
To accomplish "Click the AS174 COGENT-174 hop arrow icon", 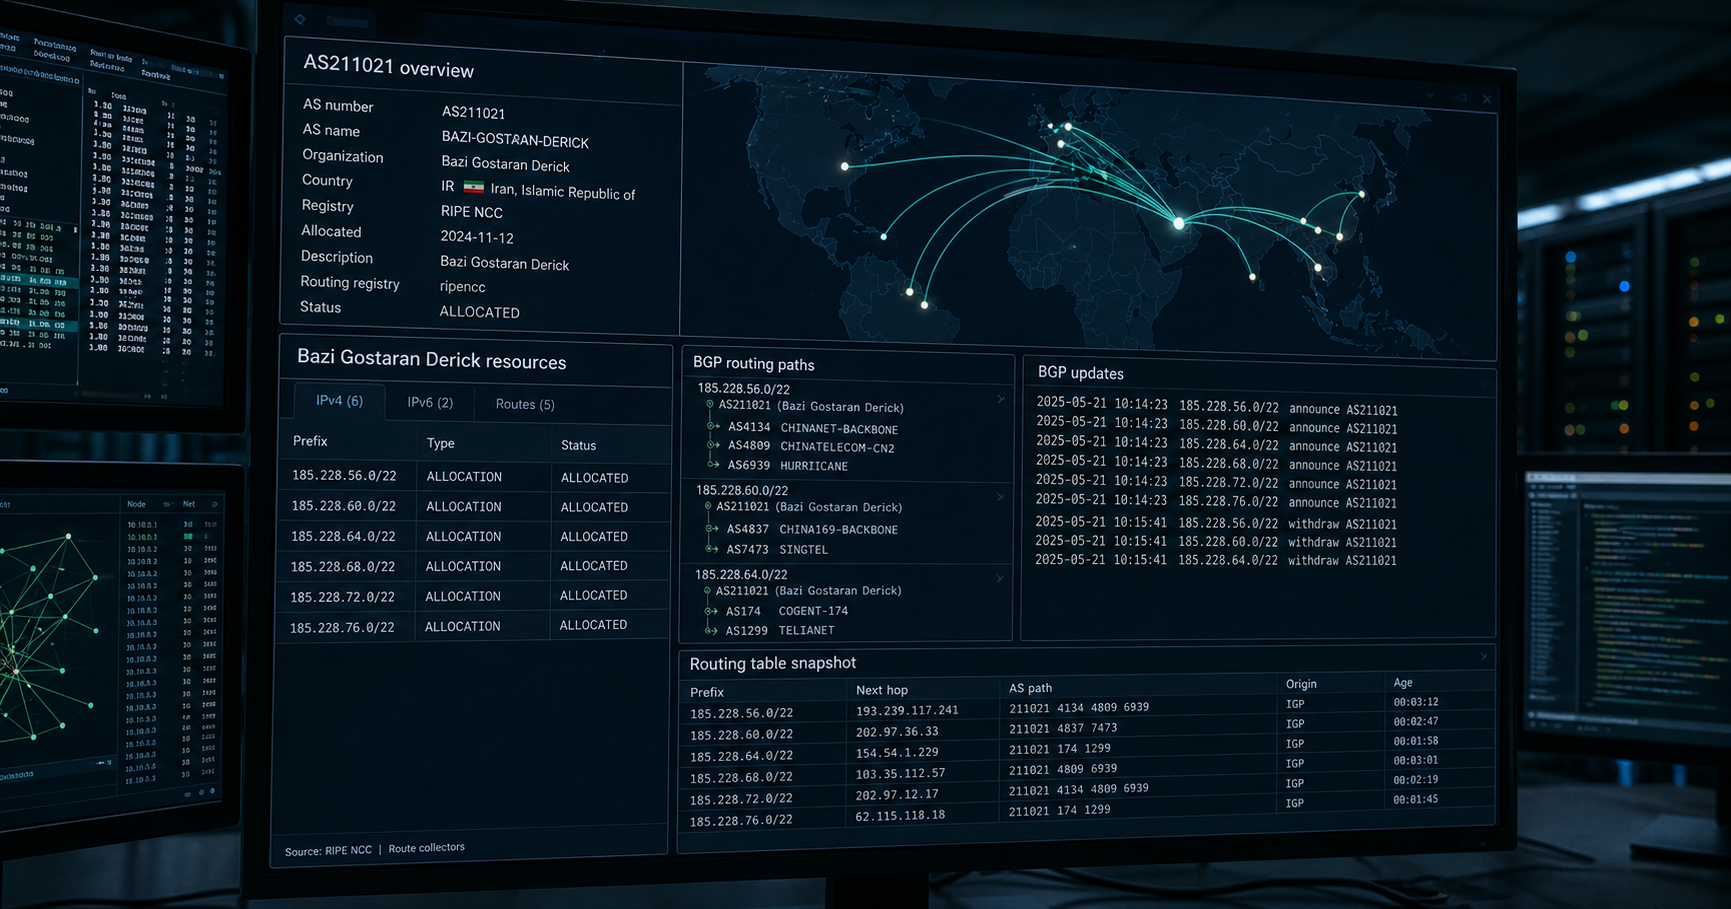I will (711, 611).
